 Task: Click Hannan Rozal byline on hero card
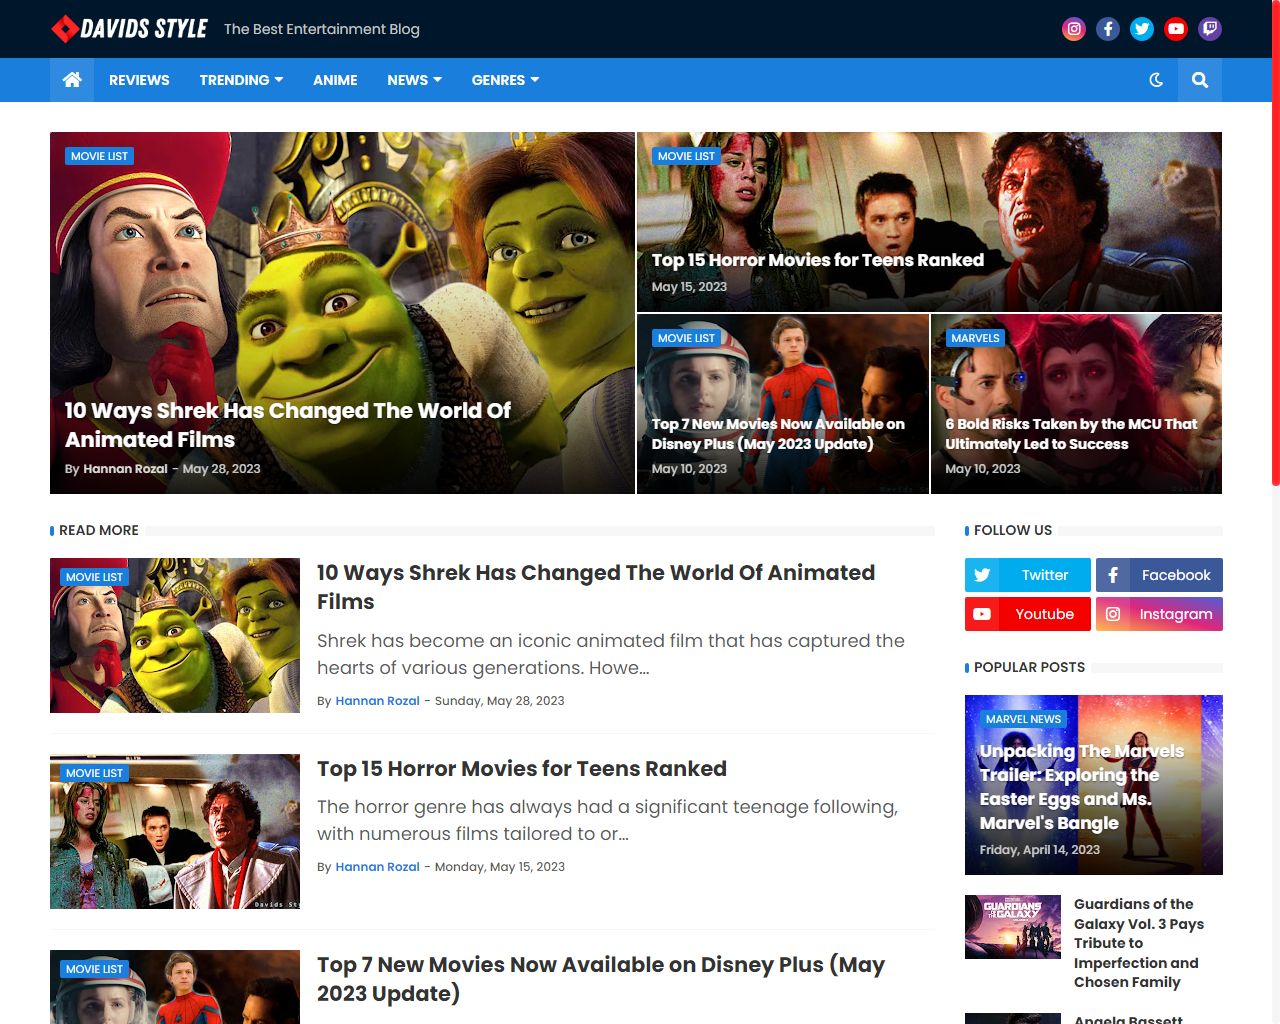pos(125,469)
